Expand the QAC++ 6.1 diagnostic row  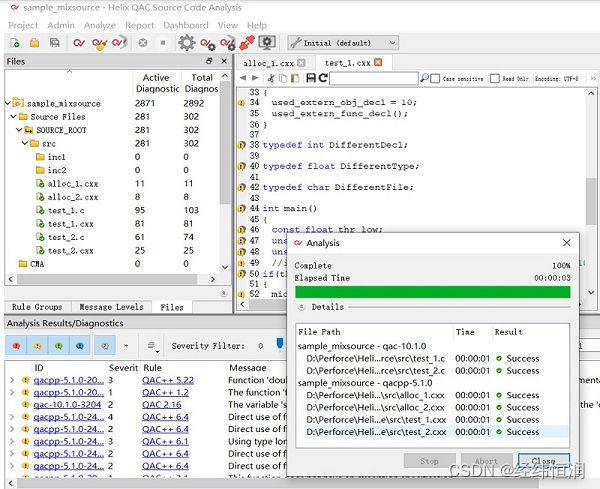[12, 441]
